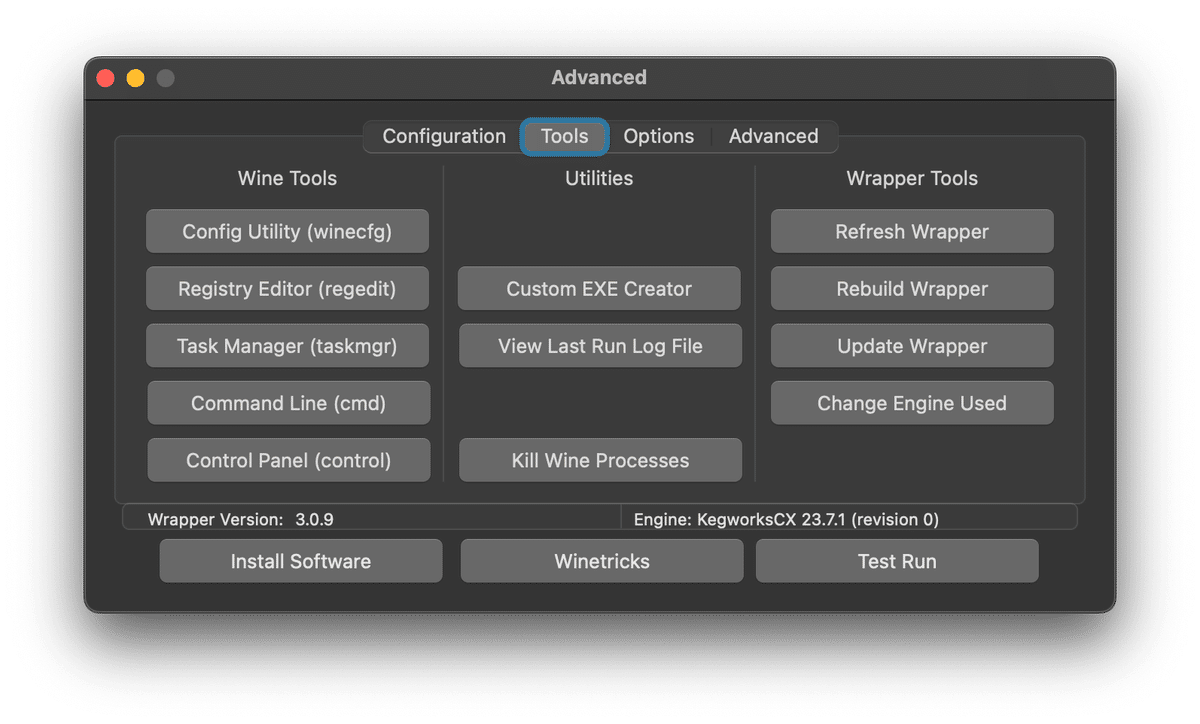This screenshot has width=1200, height=724.
Task: Launch Config Utility (winecfg)
Action: [287, 231]
